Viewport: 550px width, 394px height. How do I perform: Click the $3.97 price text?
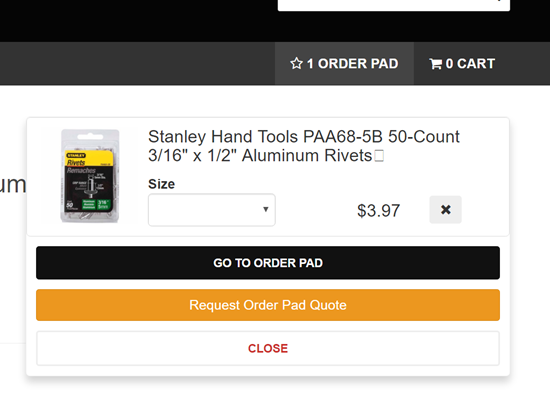click(378, 211)
